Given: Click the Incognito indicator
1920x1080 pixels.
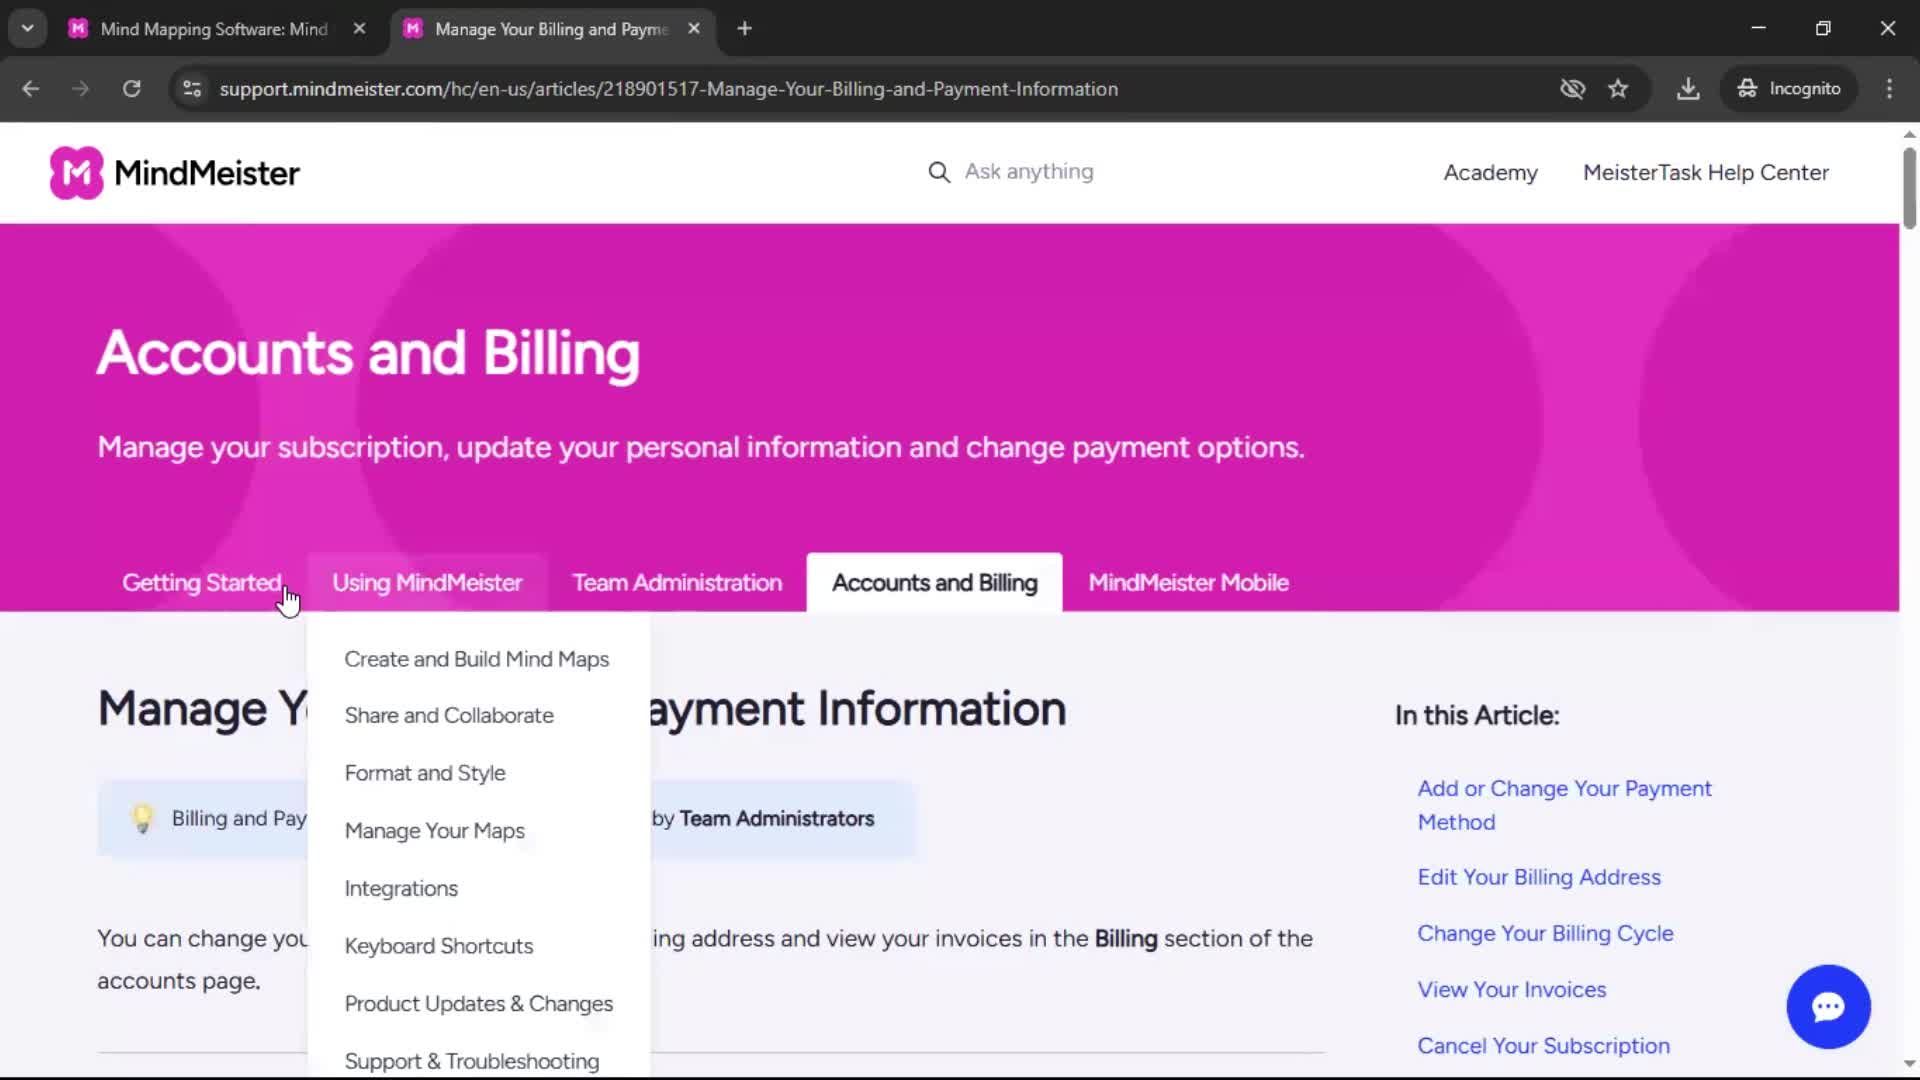Looking at the screenshot, I should [1789, 89].
